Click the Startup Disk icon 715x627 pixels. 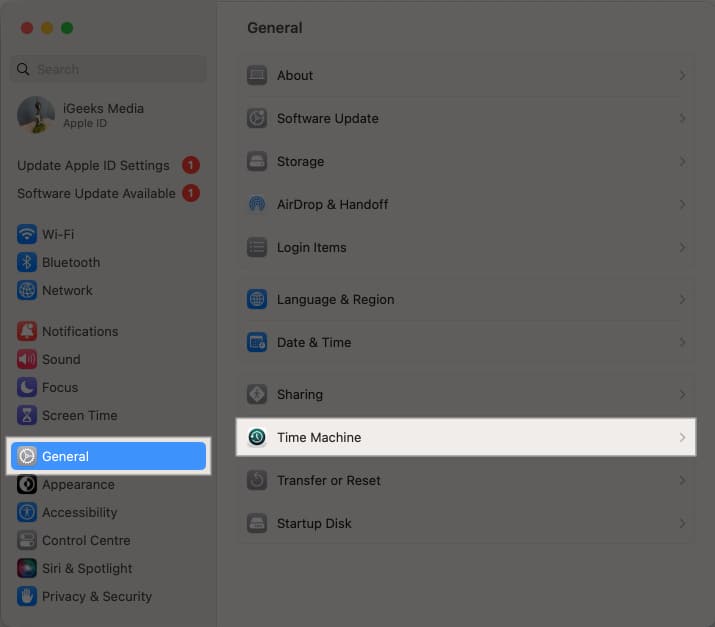tap(257, 523)
